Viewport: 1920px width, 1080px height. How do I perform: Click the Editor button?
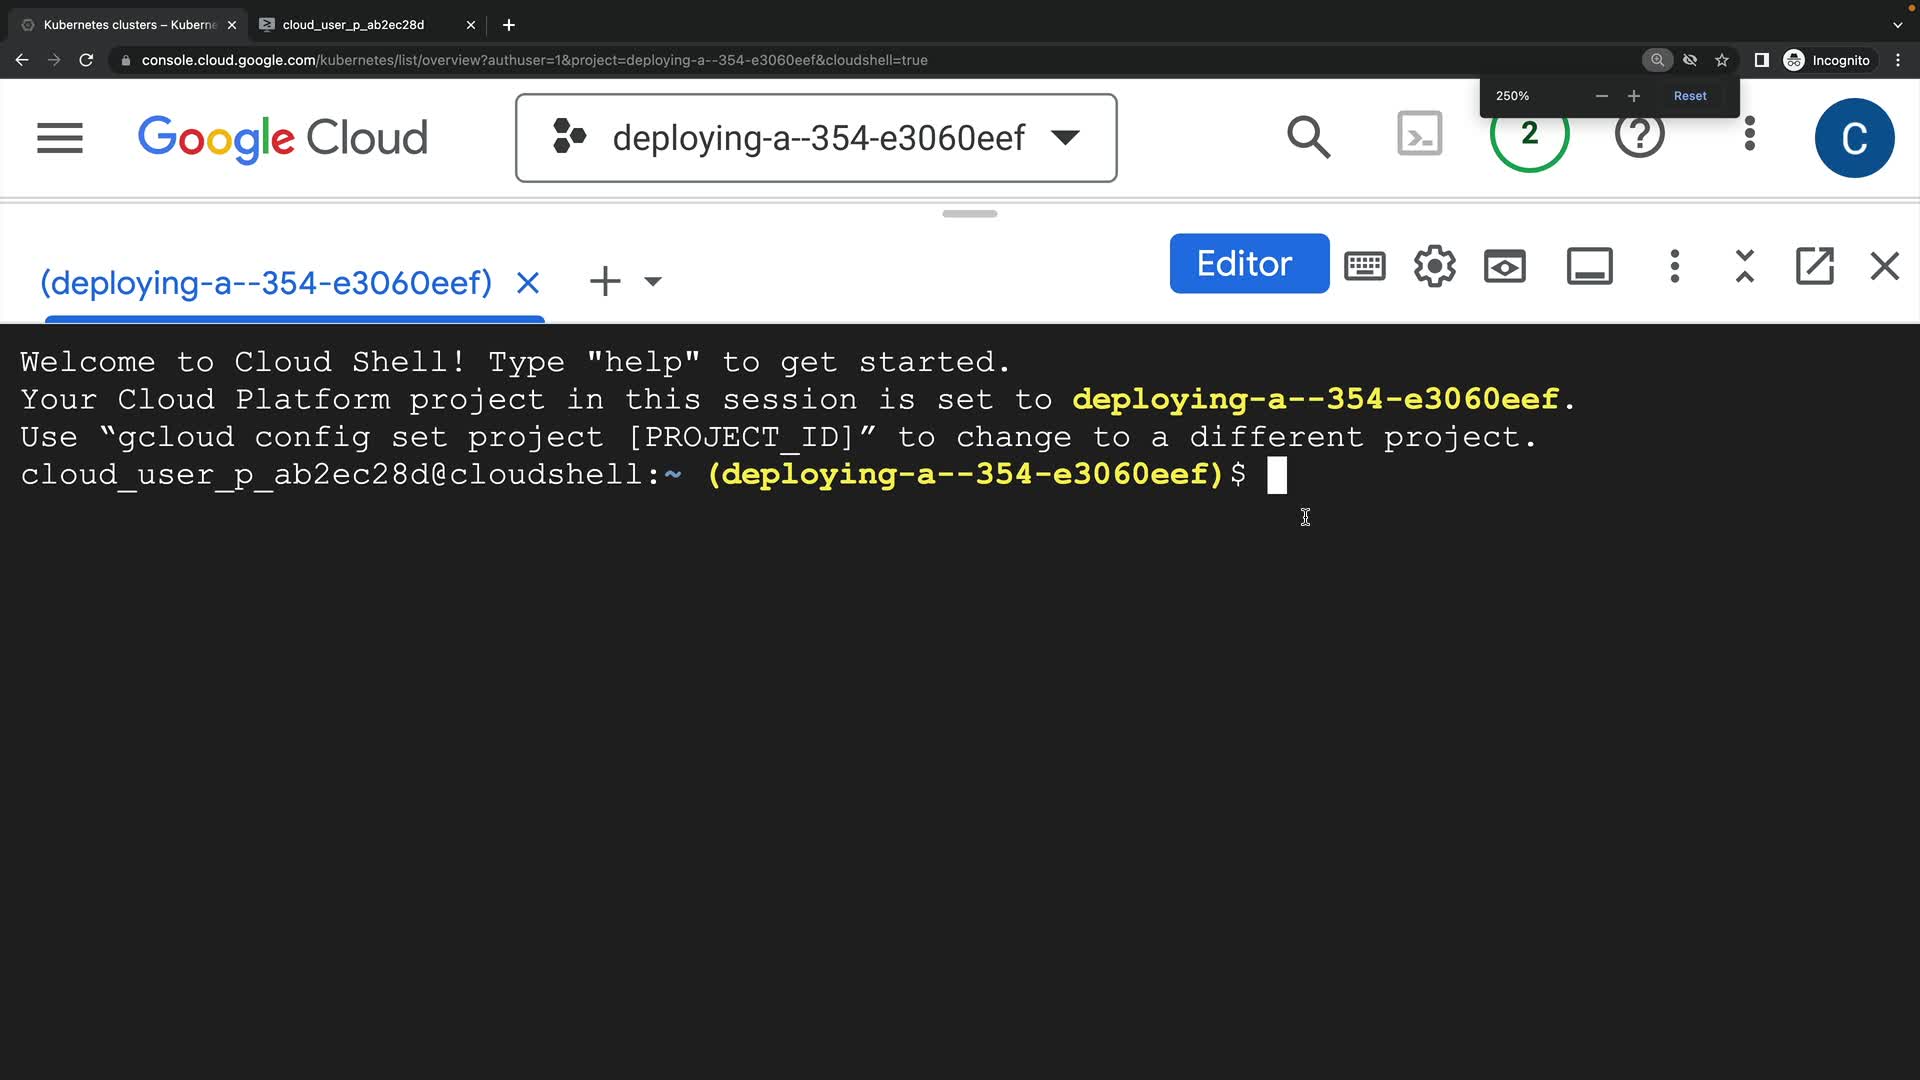(x=1248, y=264)
